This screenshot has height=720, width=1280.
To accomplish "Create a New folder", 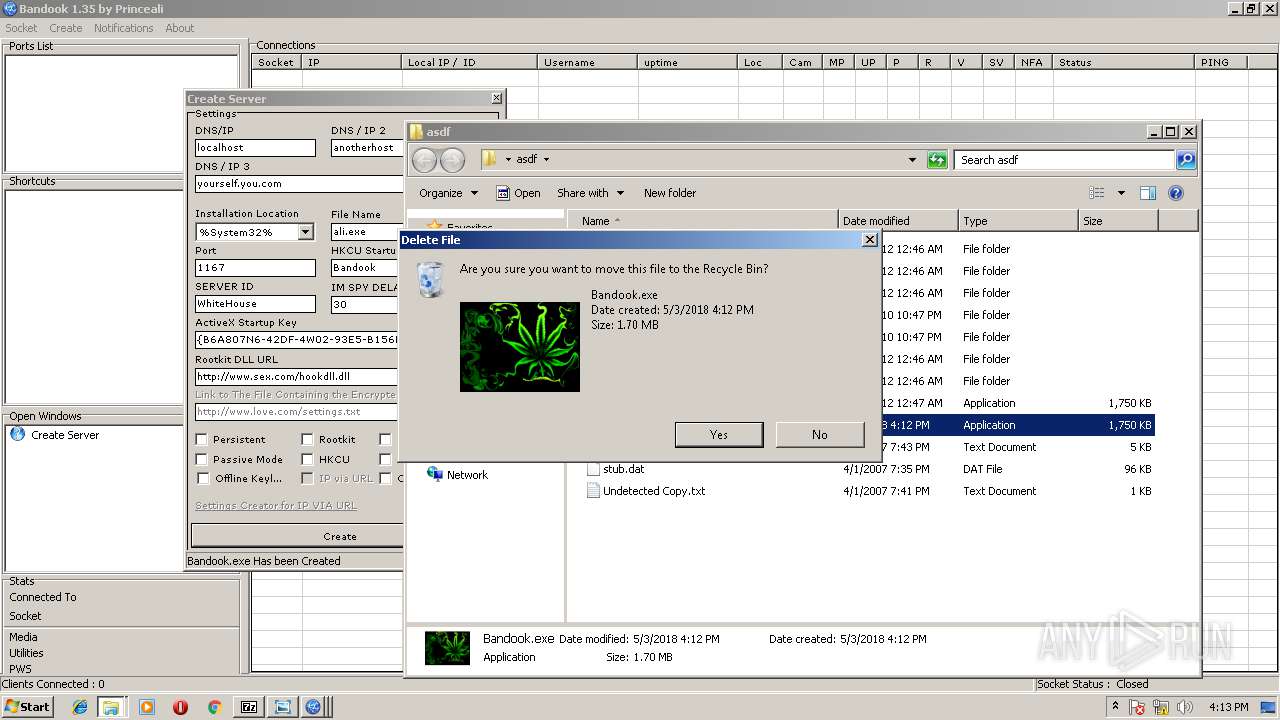I will [x=670, y=193].
